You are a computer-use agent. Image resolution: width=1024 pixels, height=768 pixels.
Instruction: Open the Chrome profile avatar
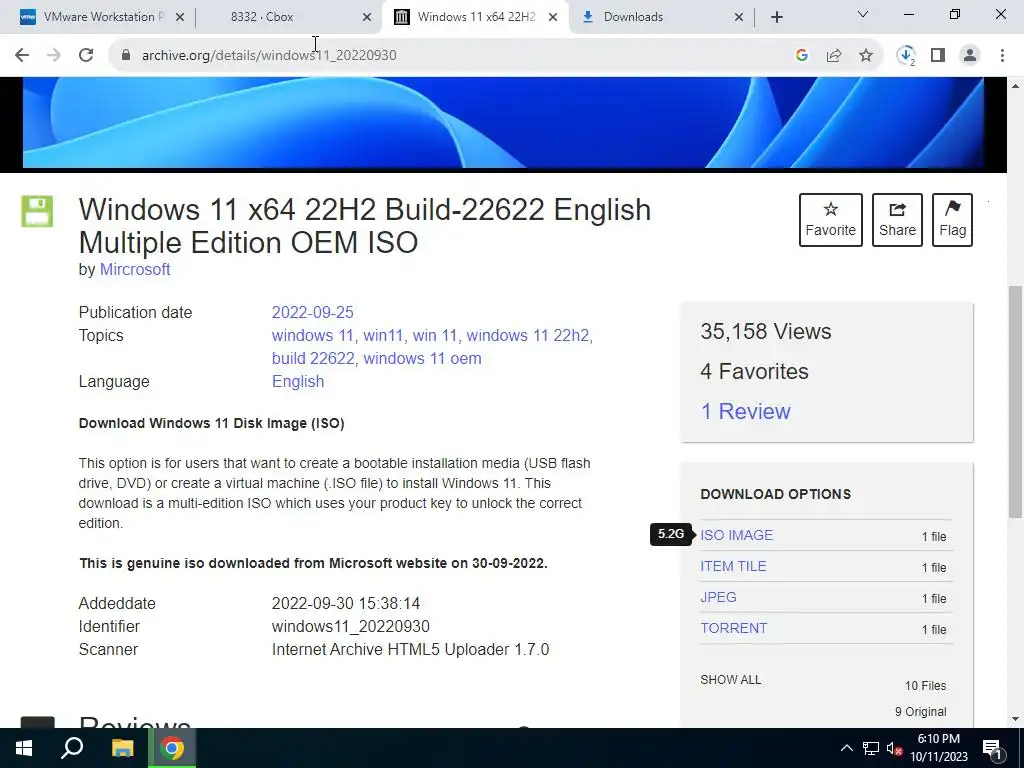[x=970, y=56]
